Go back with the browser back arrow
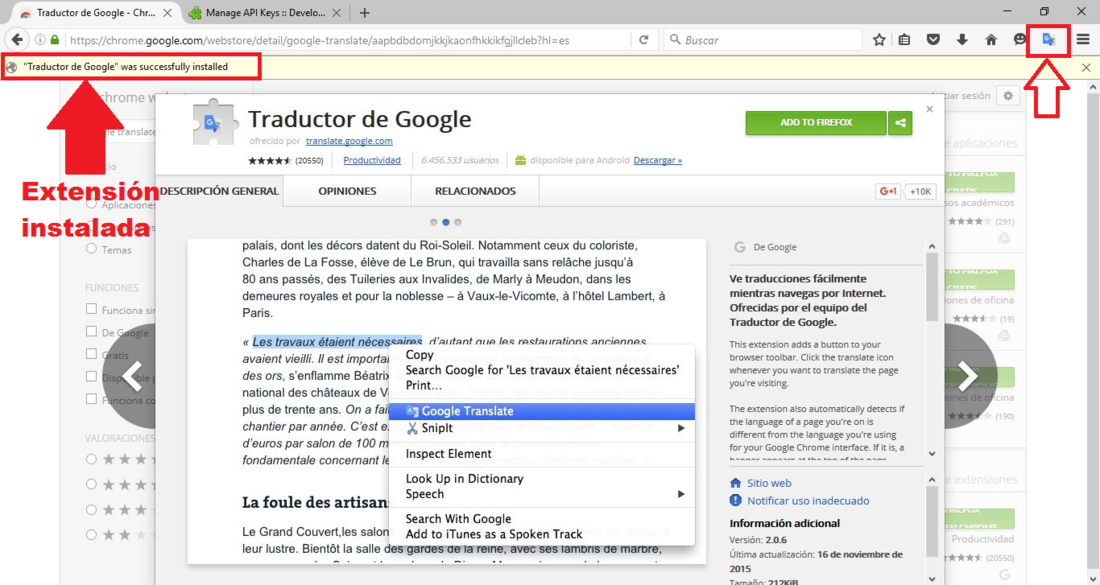 pos(18,40)
